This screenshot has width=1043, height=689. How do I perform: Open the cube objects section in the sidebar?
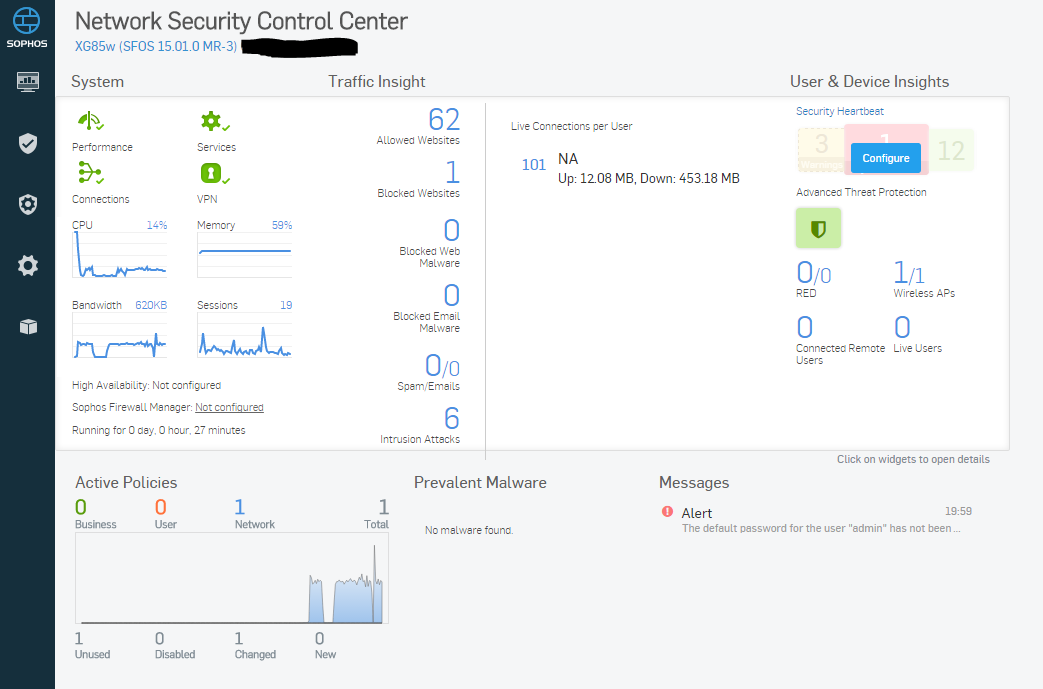[x=28, y=327]
